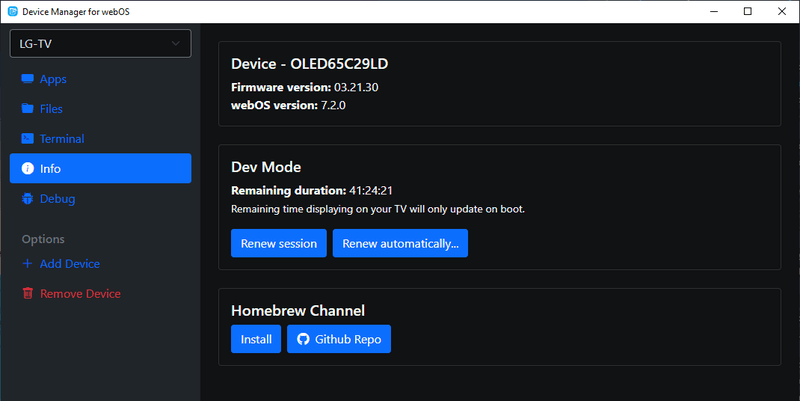800x401 pixels.
Task: Click the Device - OLED65C29LD heading
Action: (x=310, y=64)
